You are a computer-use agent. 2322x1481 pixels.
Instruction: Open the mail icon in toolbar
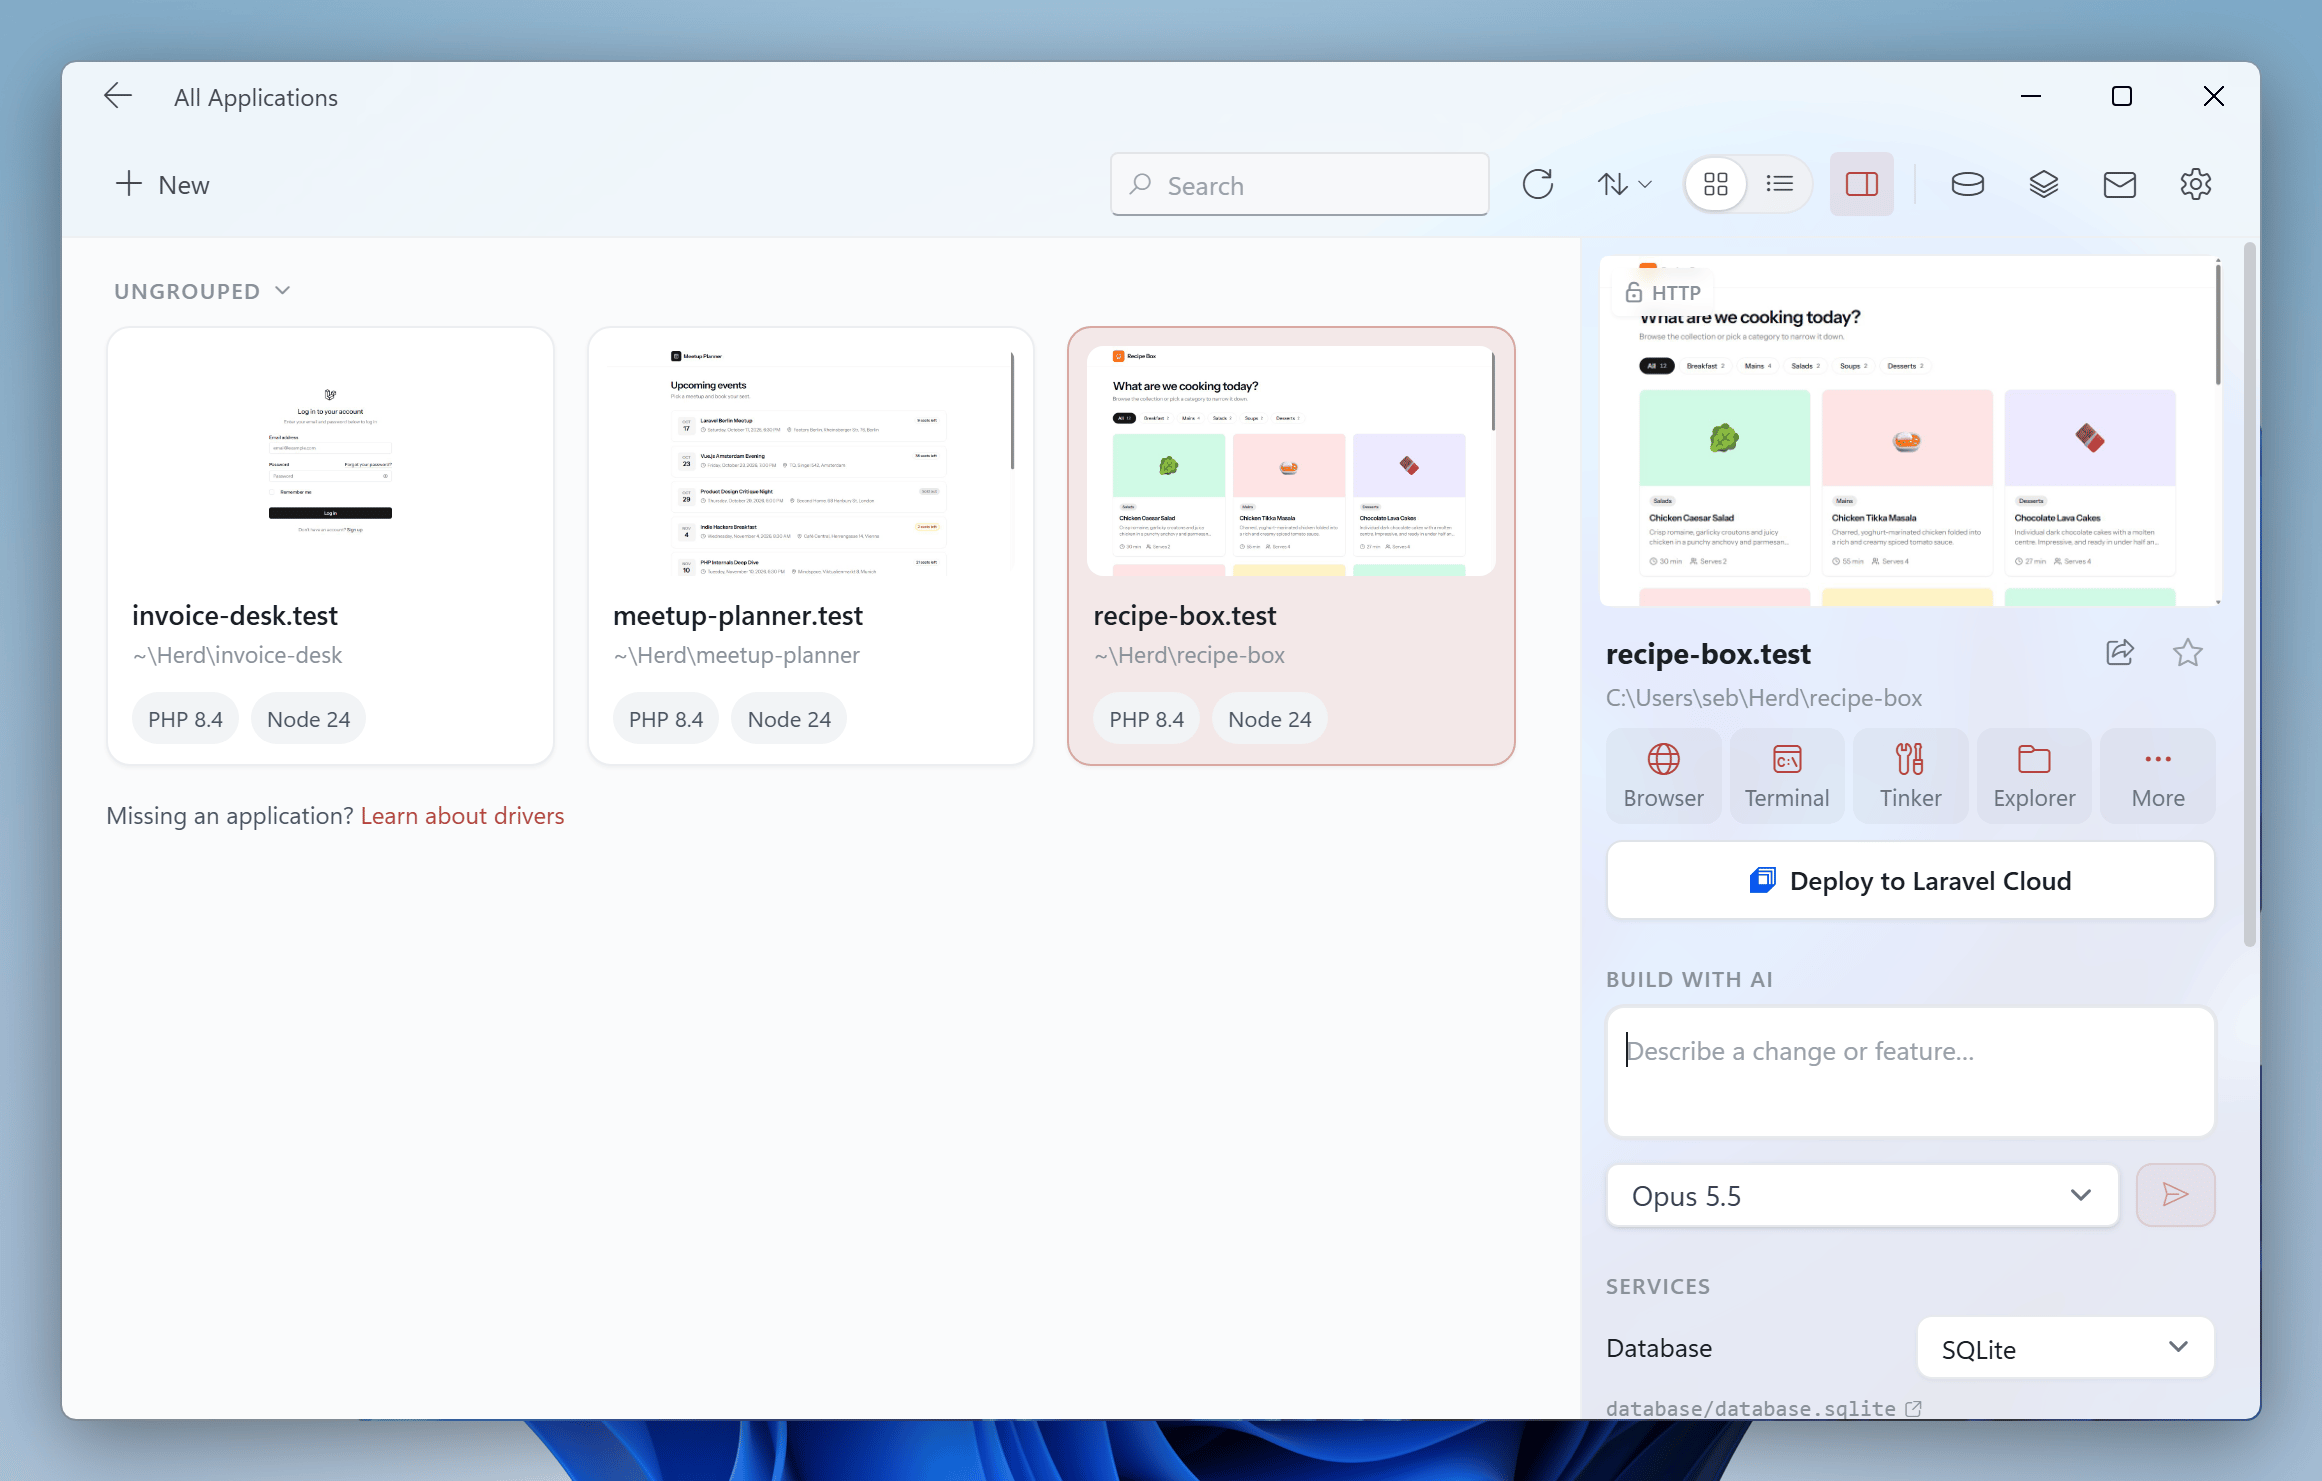2120,184
